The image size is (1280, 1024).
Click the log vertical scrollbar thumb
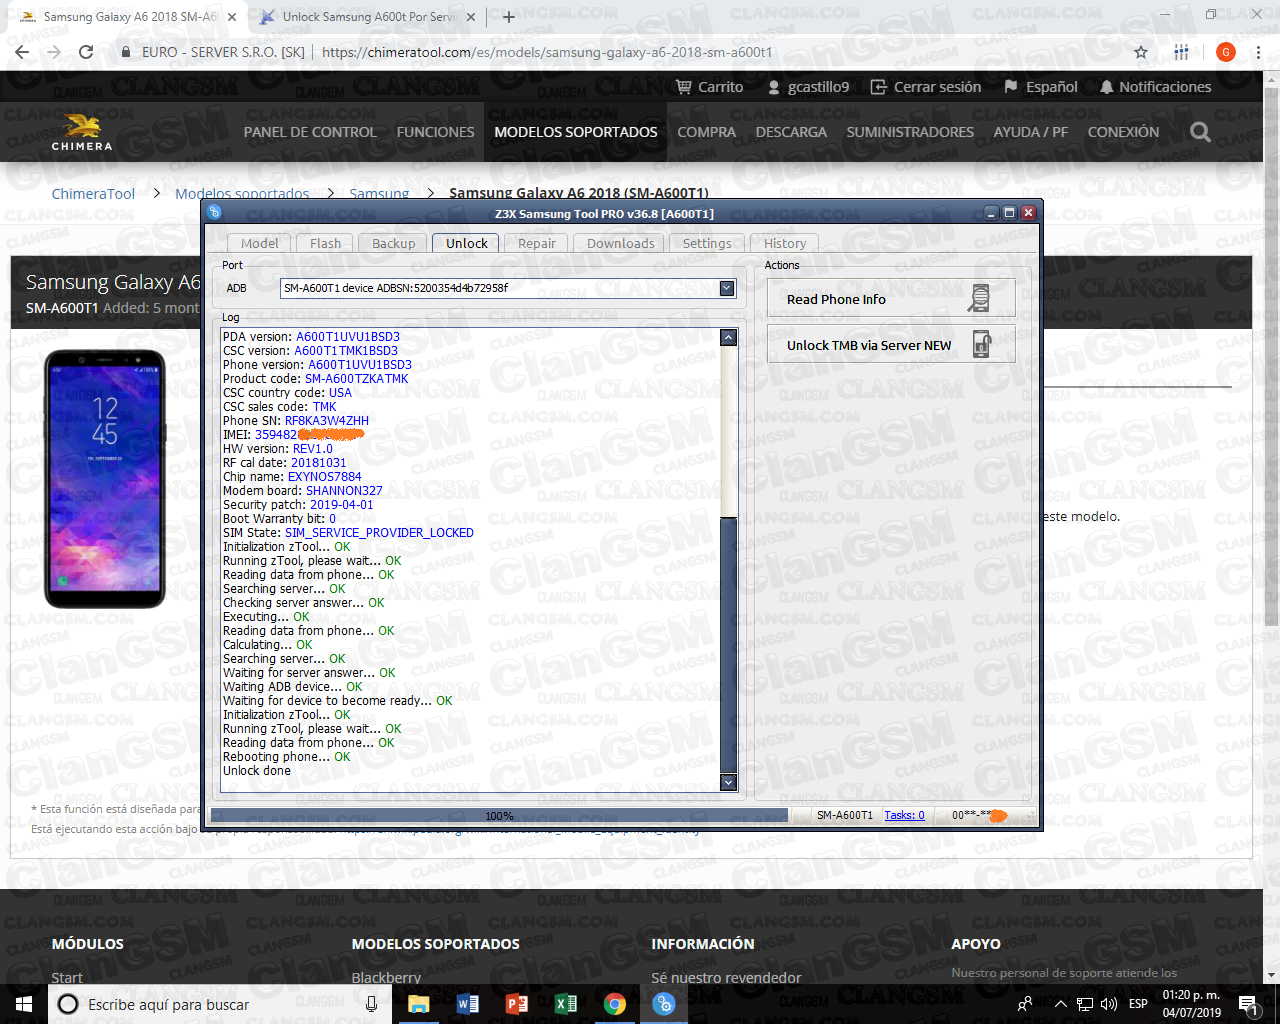coord(728,644)
